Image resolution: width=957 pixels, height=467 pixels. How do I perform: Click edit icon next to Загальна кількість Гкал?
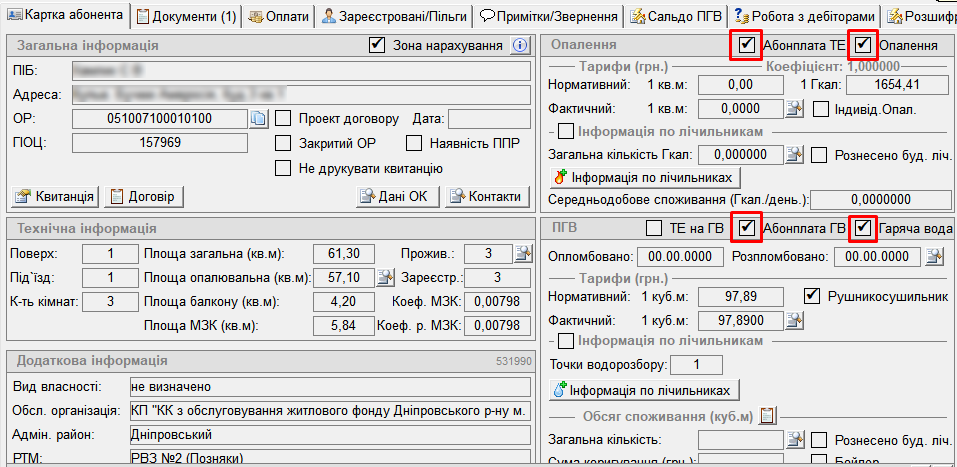click(794, 154)
